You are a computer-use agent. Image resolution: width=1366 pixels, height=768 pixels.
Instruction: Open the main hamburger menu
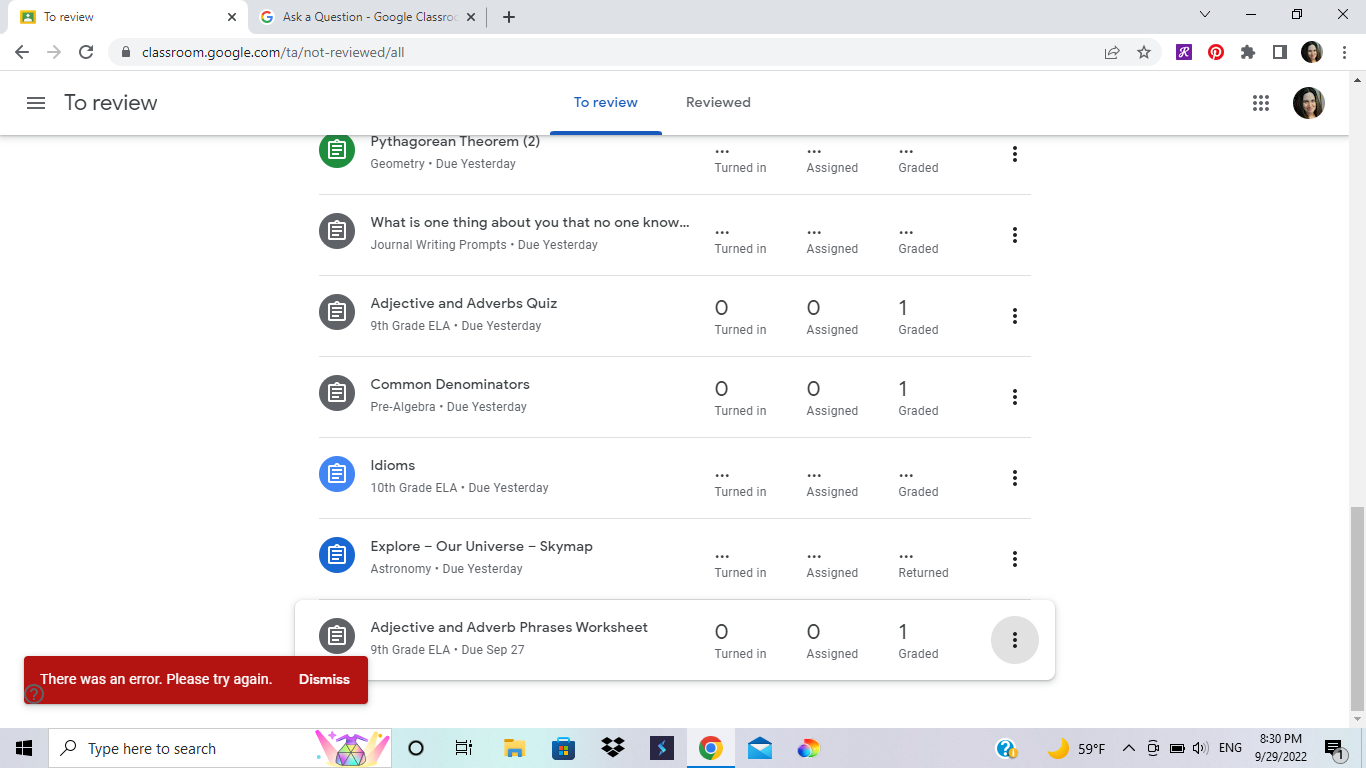36,103
